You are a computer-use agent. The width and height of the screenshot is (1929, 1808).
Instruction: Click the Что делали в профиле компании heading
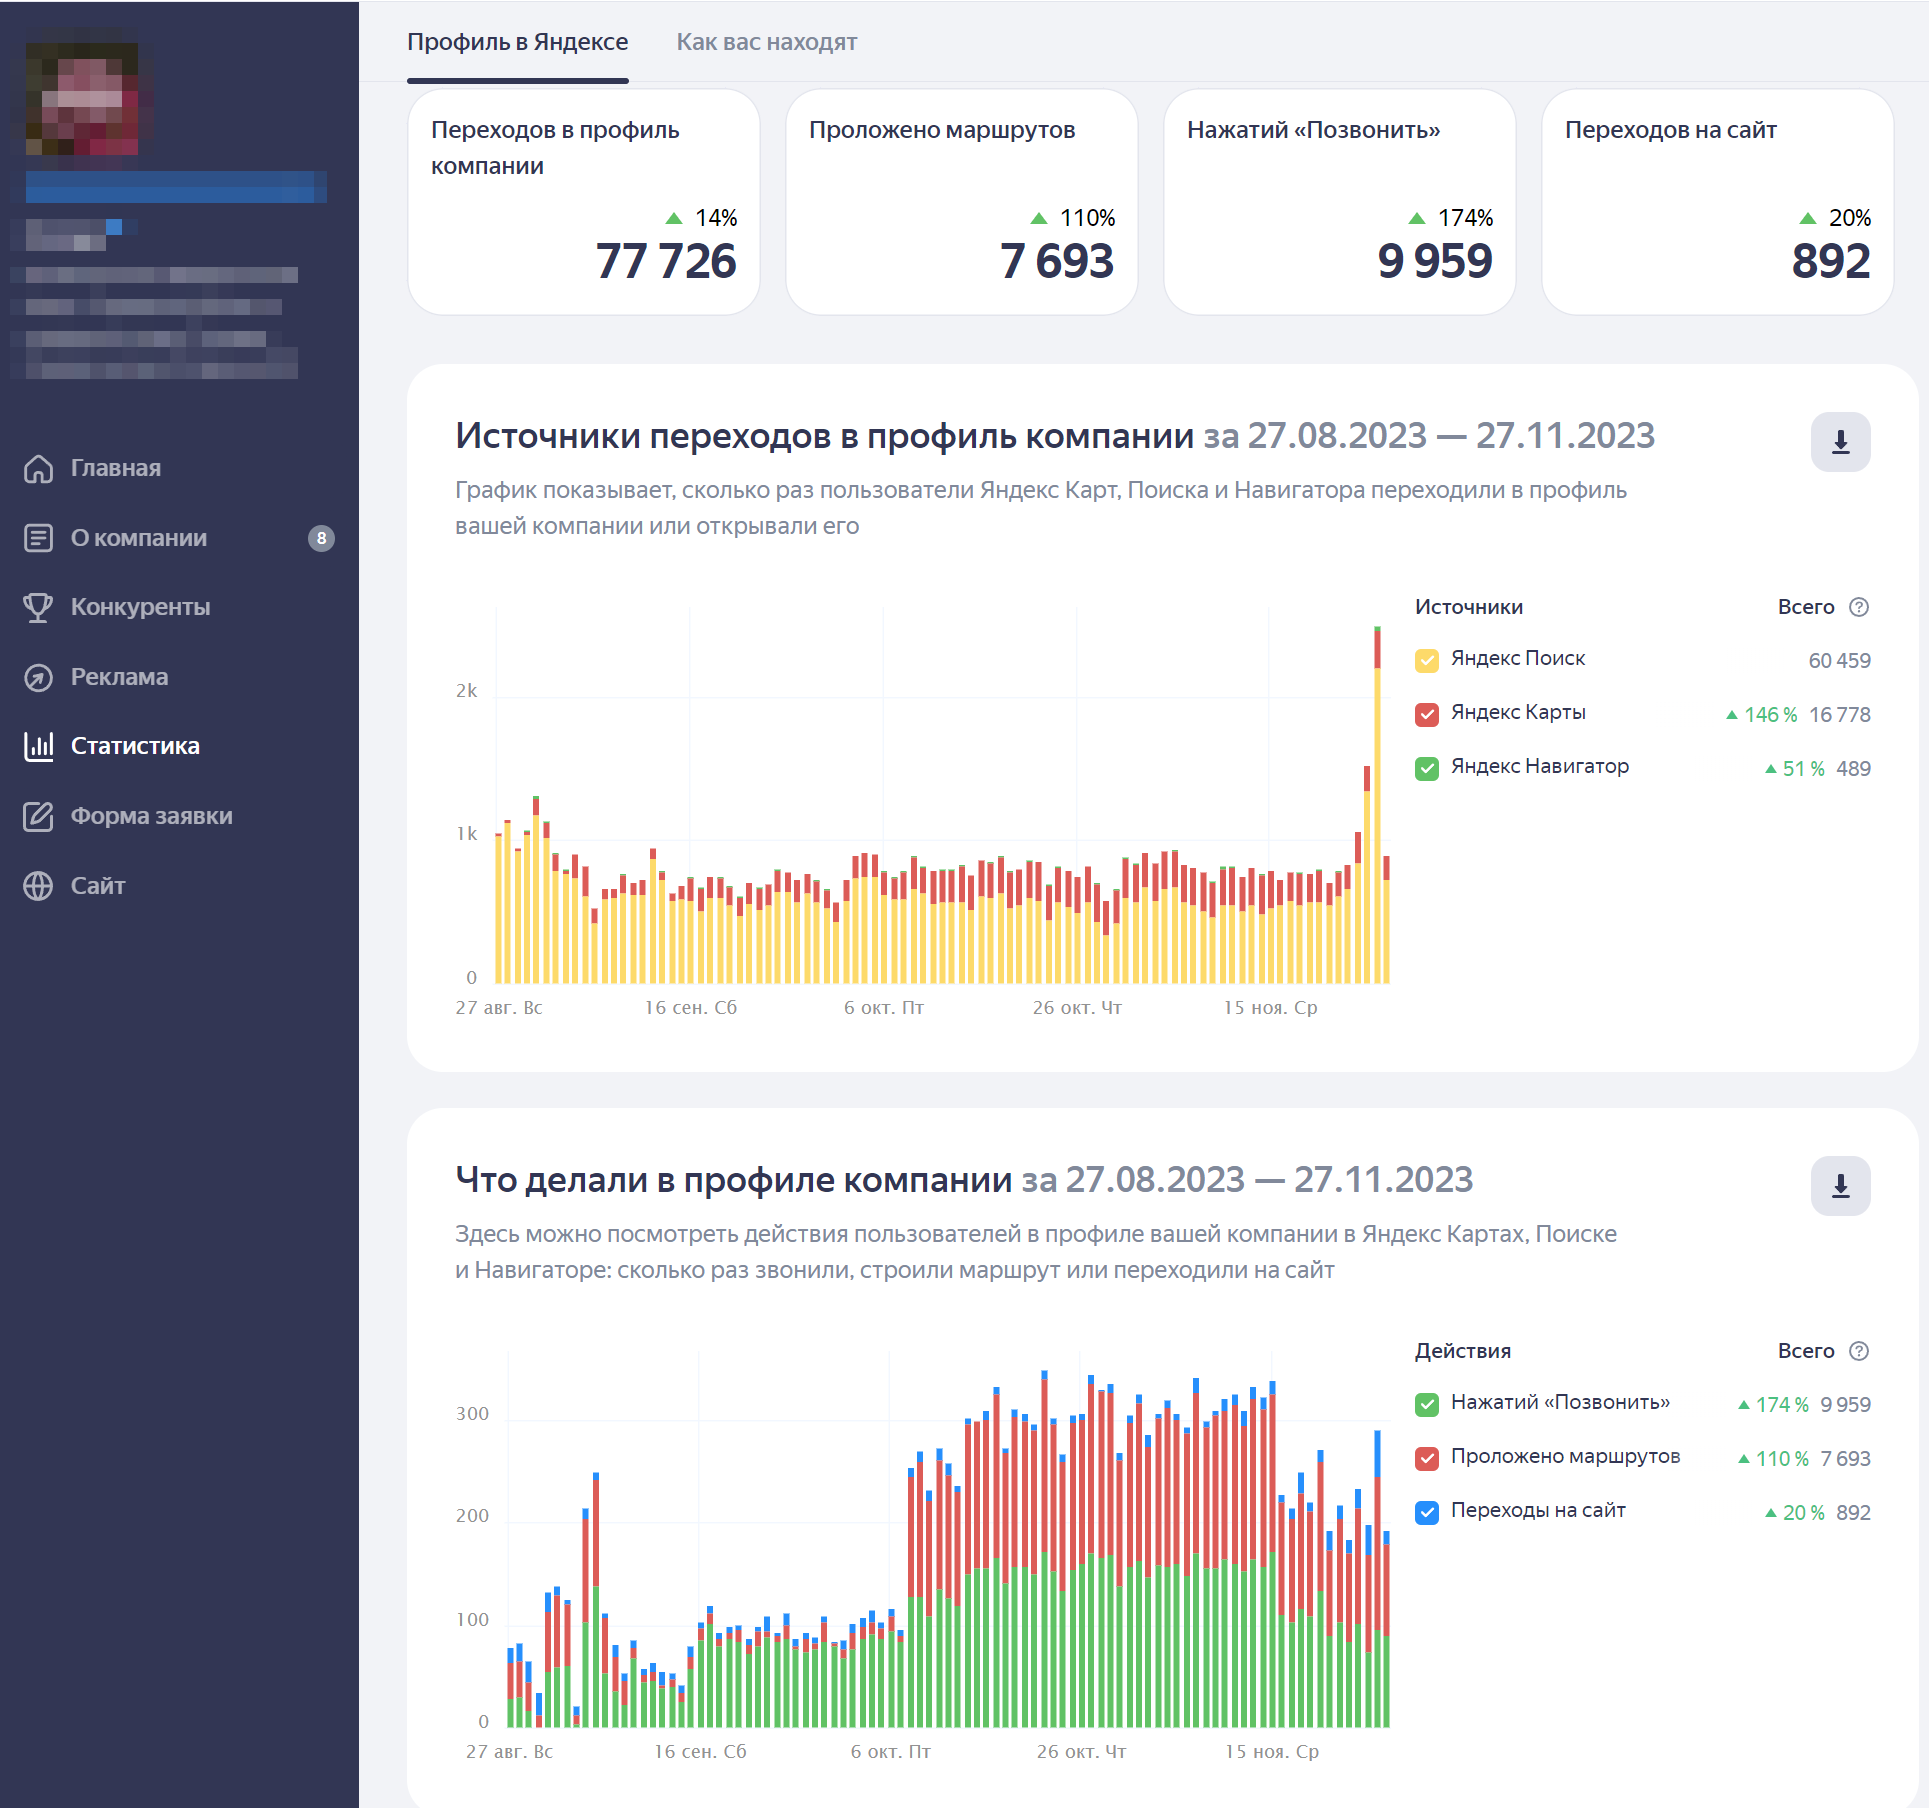pyautogui.click(x=734, y=1180)
